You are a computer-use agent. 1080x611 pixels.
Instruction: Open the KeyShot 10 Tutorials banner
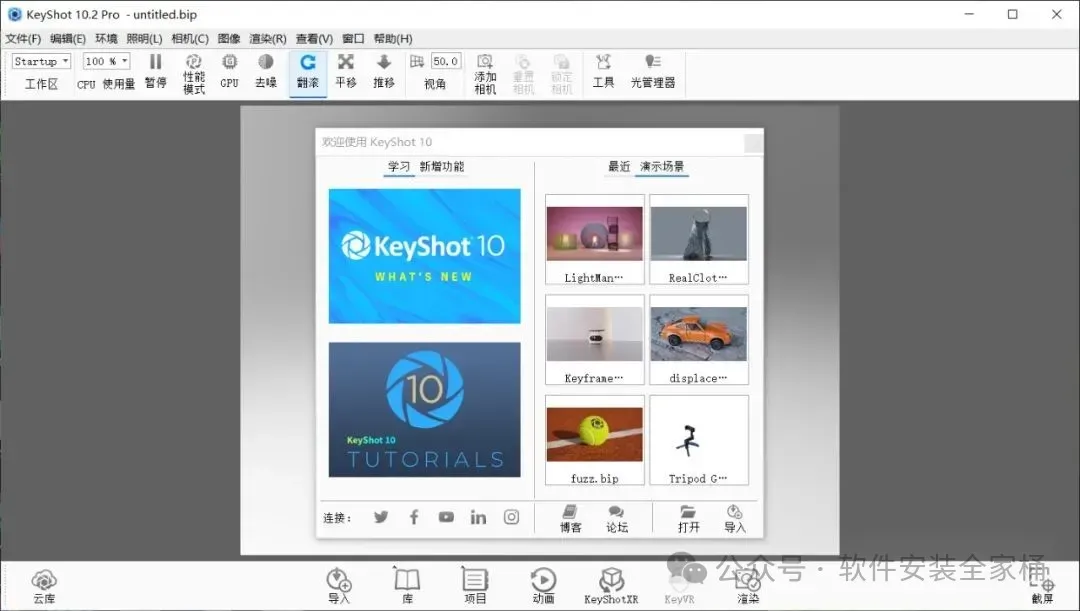424,410
